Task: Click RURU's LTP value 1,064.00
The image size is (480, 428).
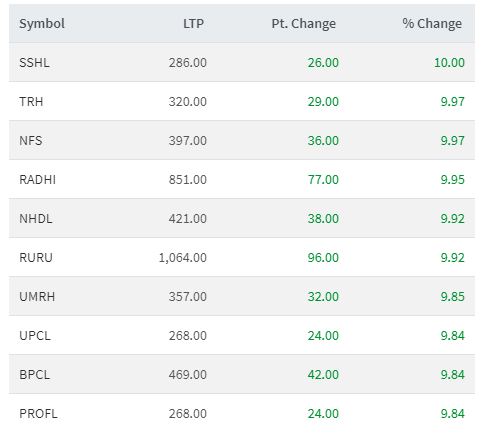Action: click(183, 258)
